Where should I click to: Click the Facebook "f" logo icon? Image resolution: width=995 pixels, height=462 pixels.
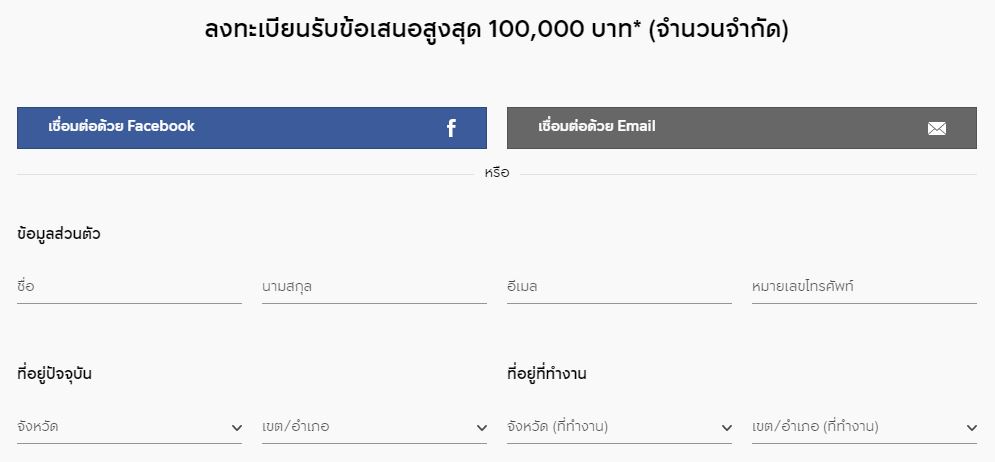pyautogui.click(x=451, y=128)
